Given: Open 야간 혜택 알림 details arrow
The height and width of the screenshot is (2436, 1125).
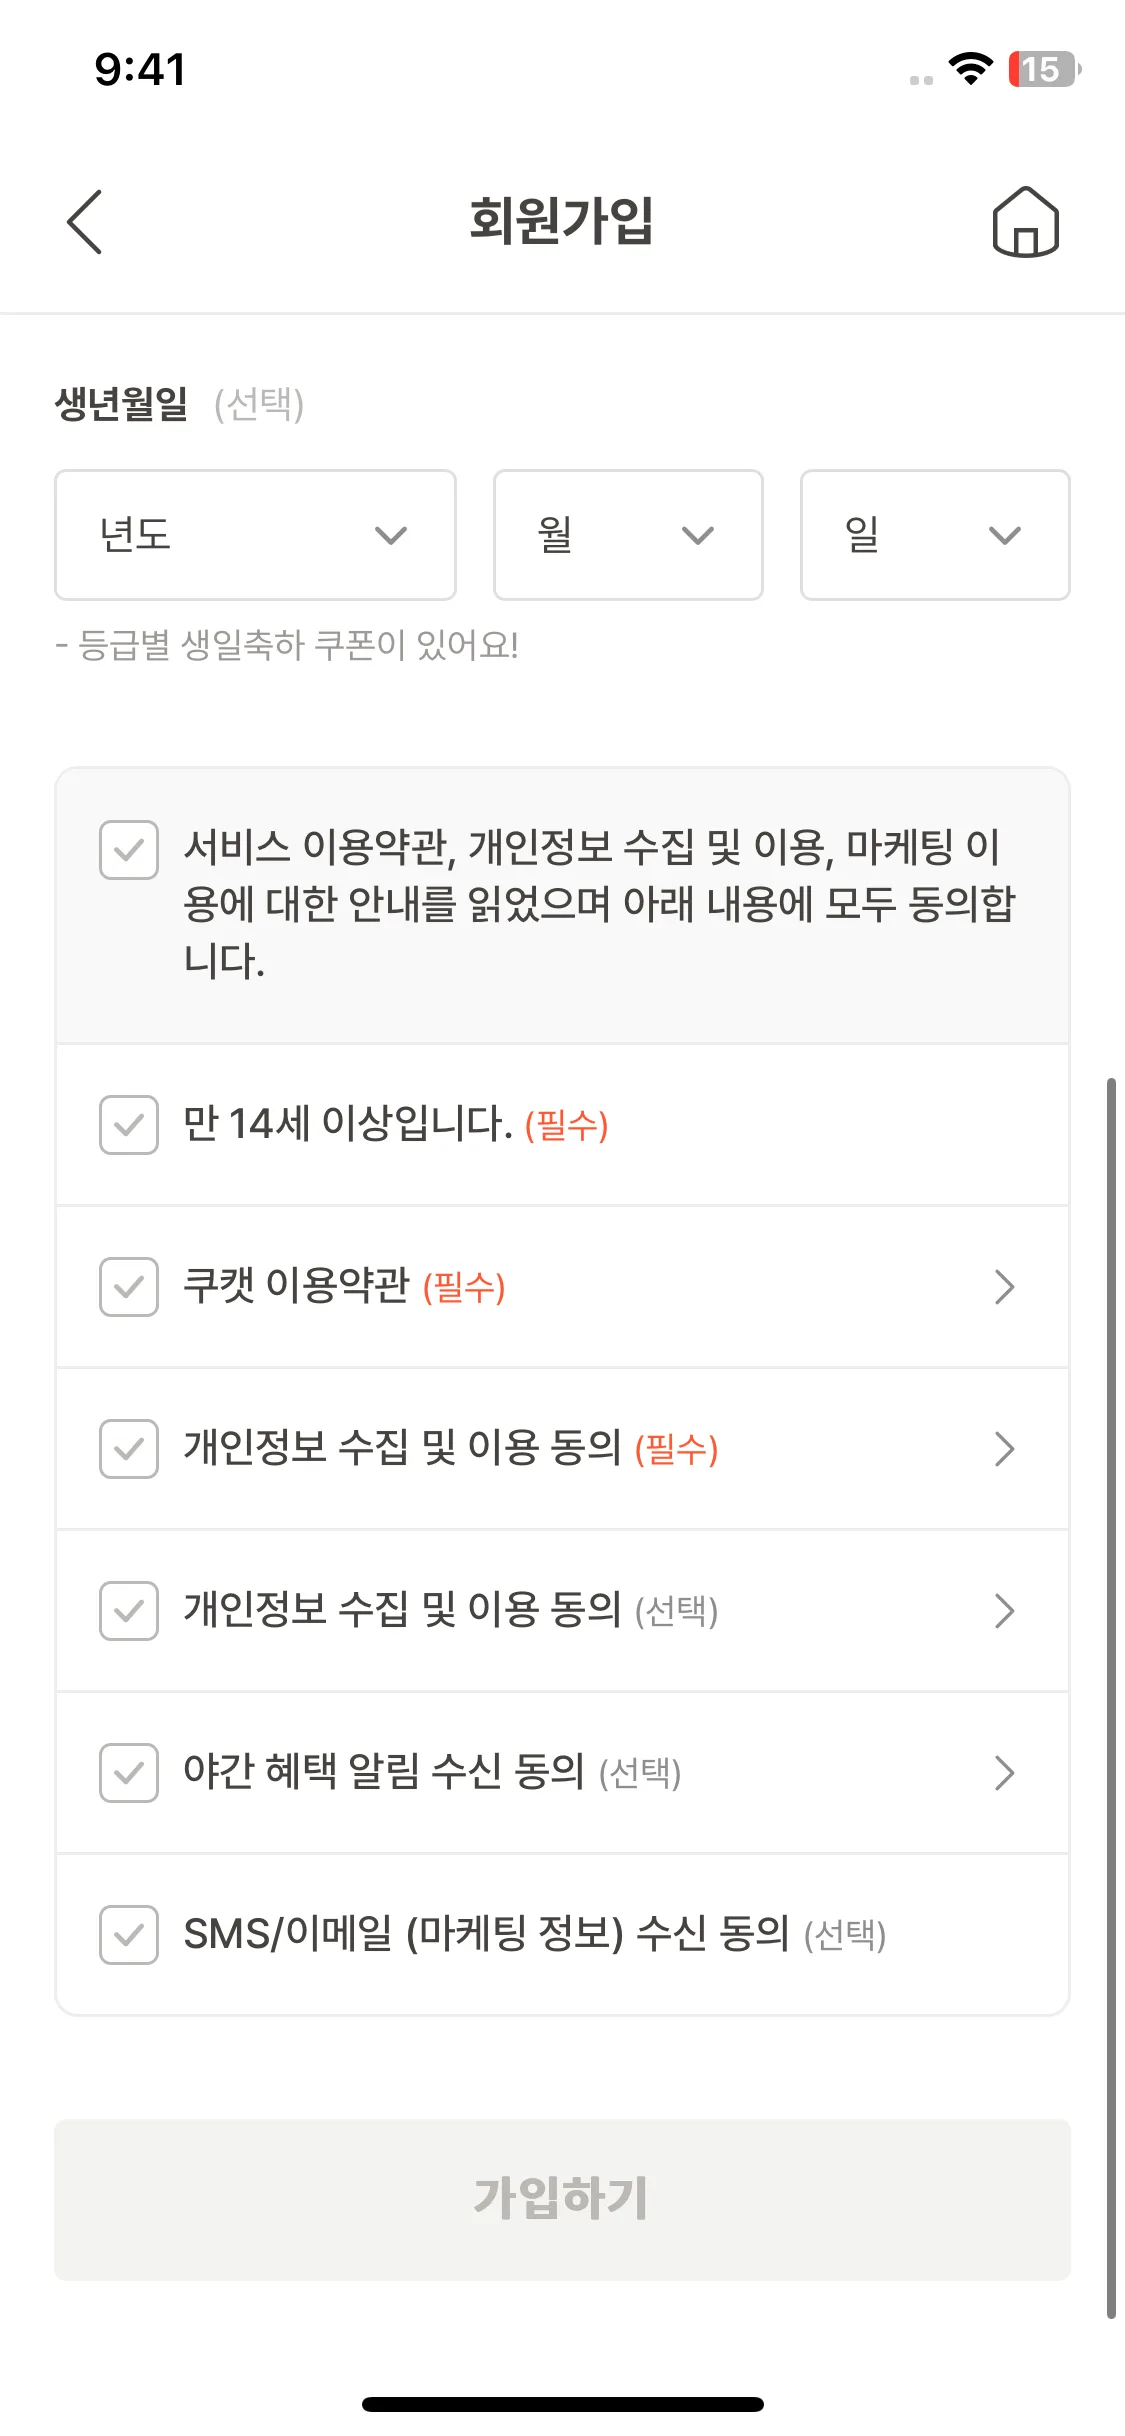Looking at the screenshot, I should tap(1005, 1773).
